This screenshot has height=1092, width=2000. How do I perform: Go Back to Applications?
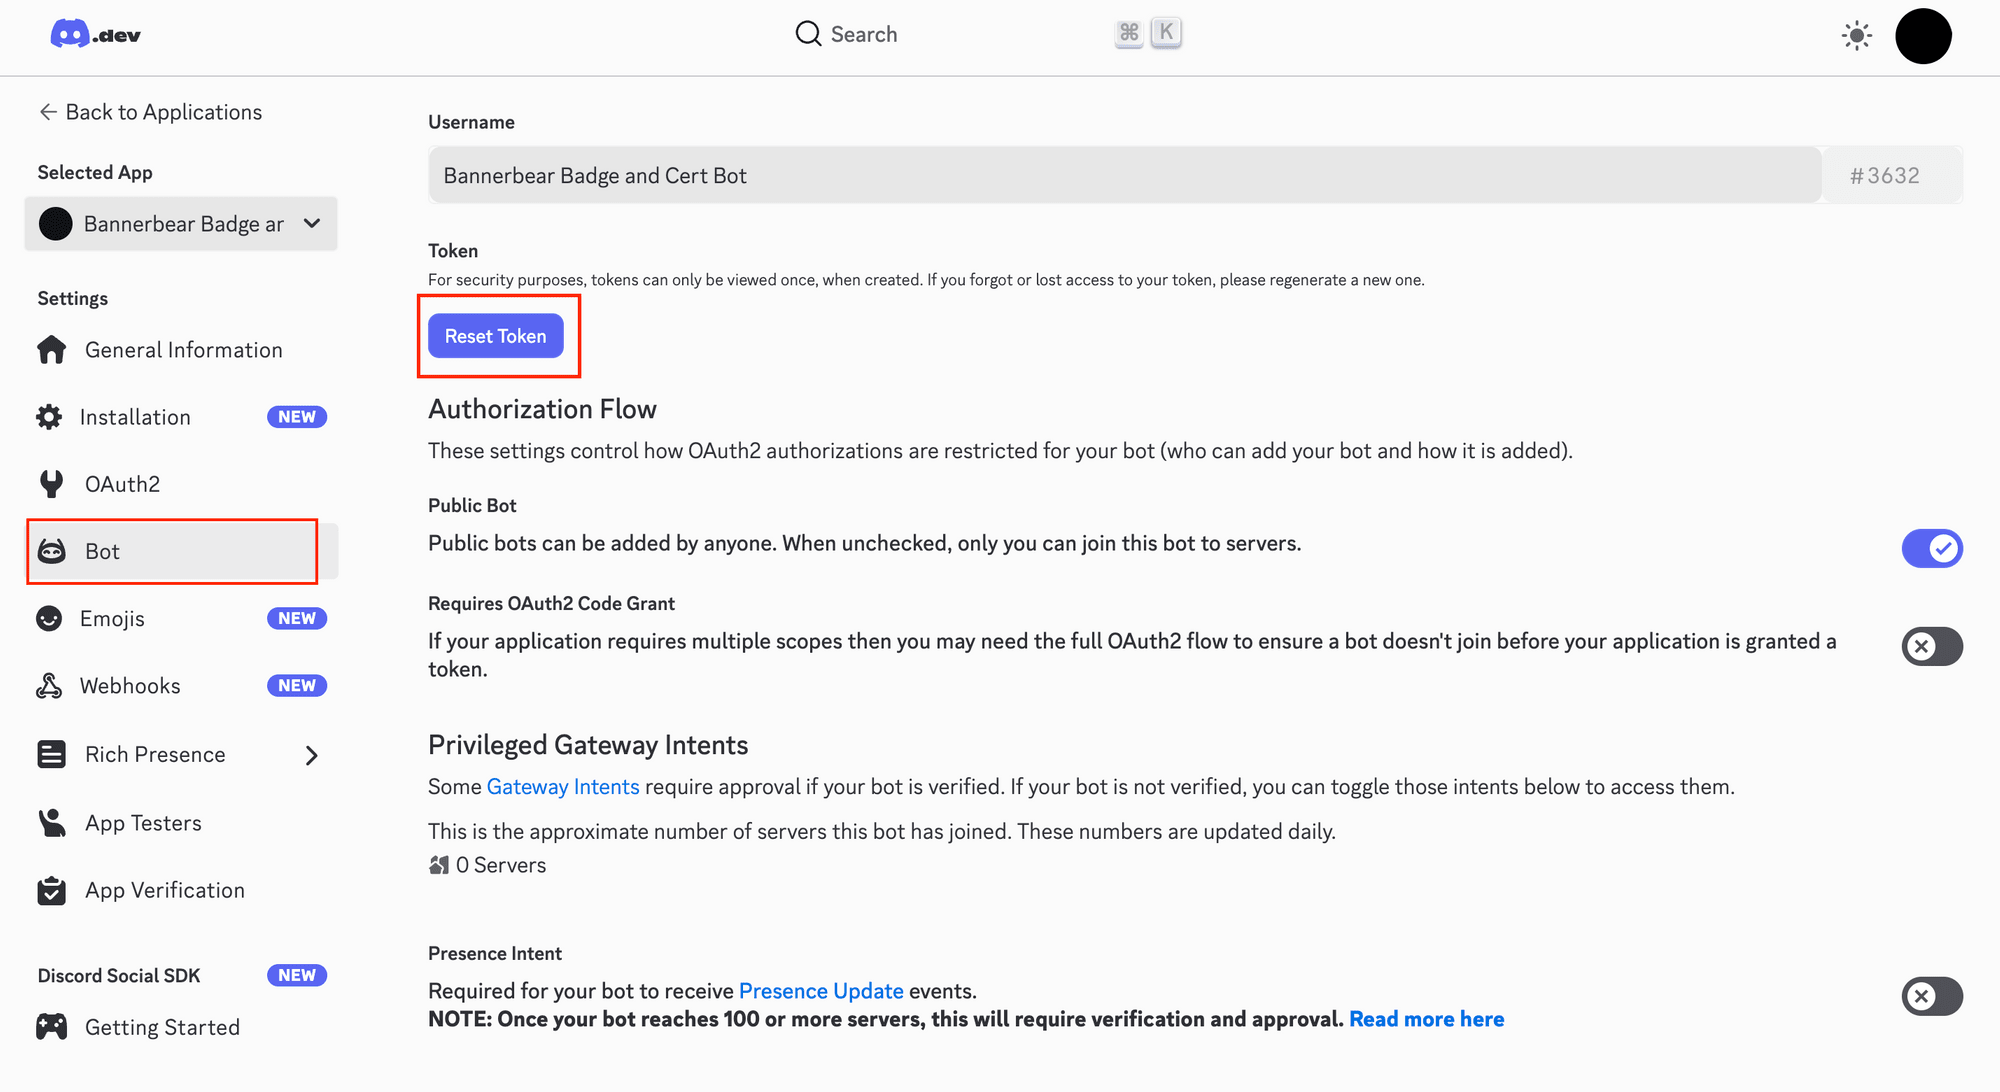(150, 112)
